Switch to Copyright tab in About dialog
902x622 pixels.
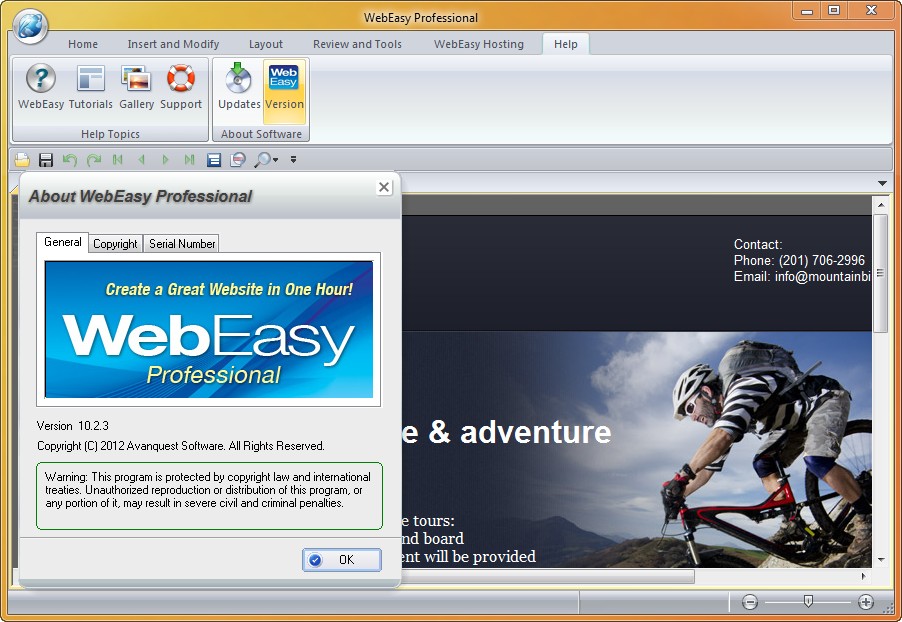point(115,244)
